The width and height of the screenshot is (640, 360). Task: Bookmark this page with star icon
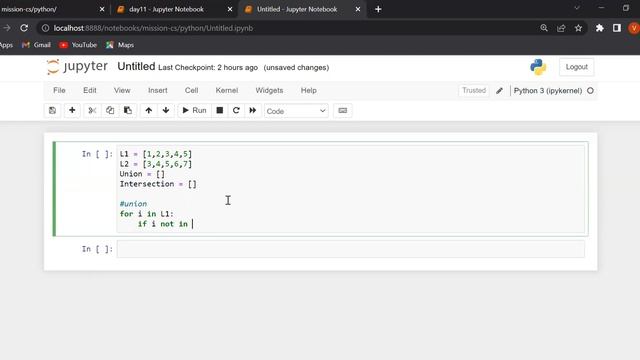tap(578, 28)
